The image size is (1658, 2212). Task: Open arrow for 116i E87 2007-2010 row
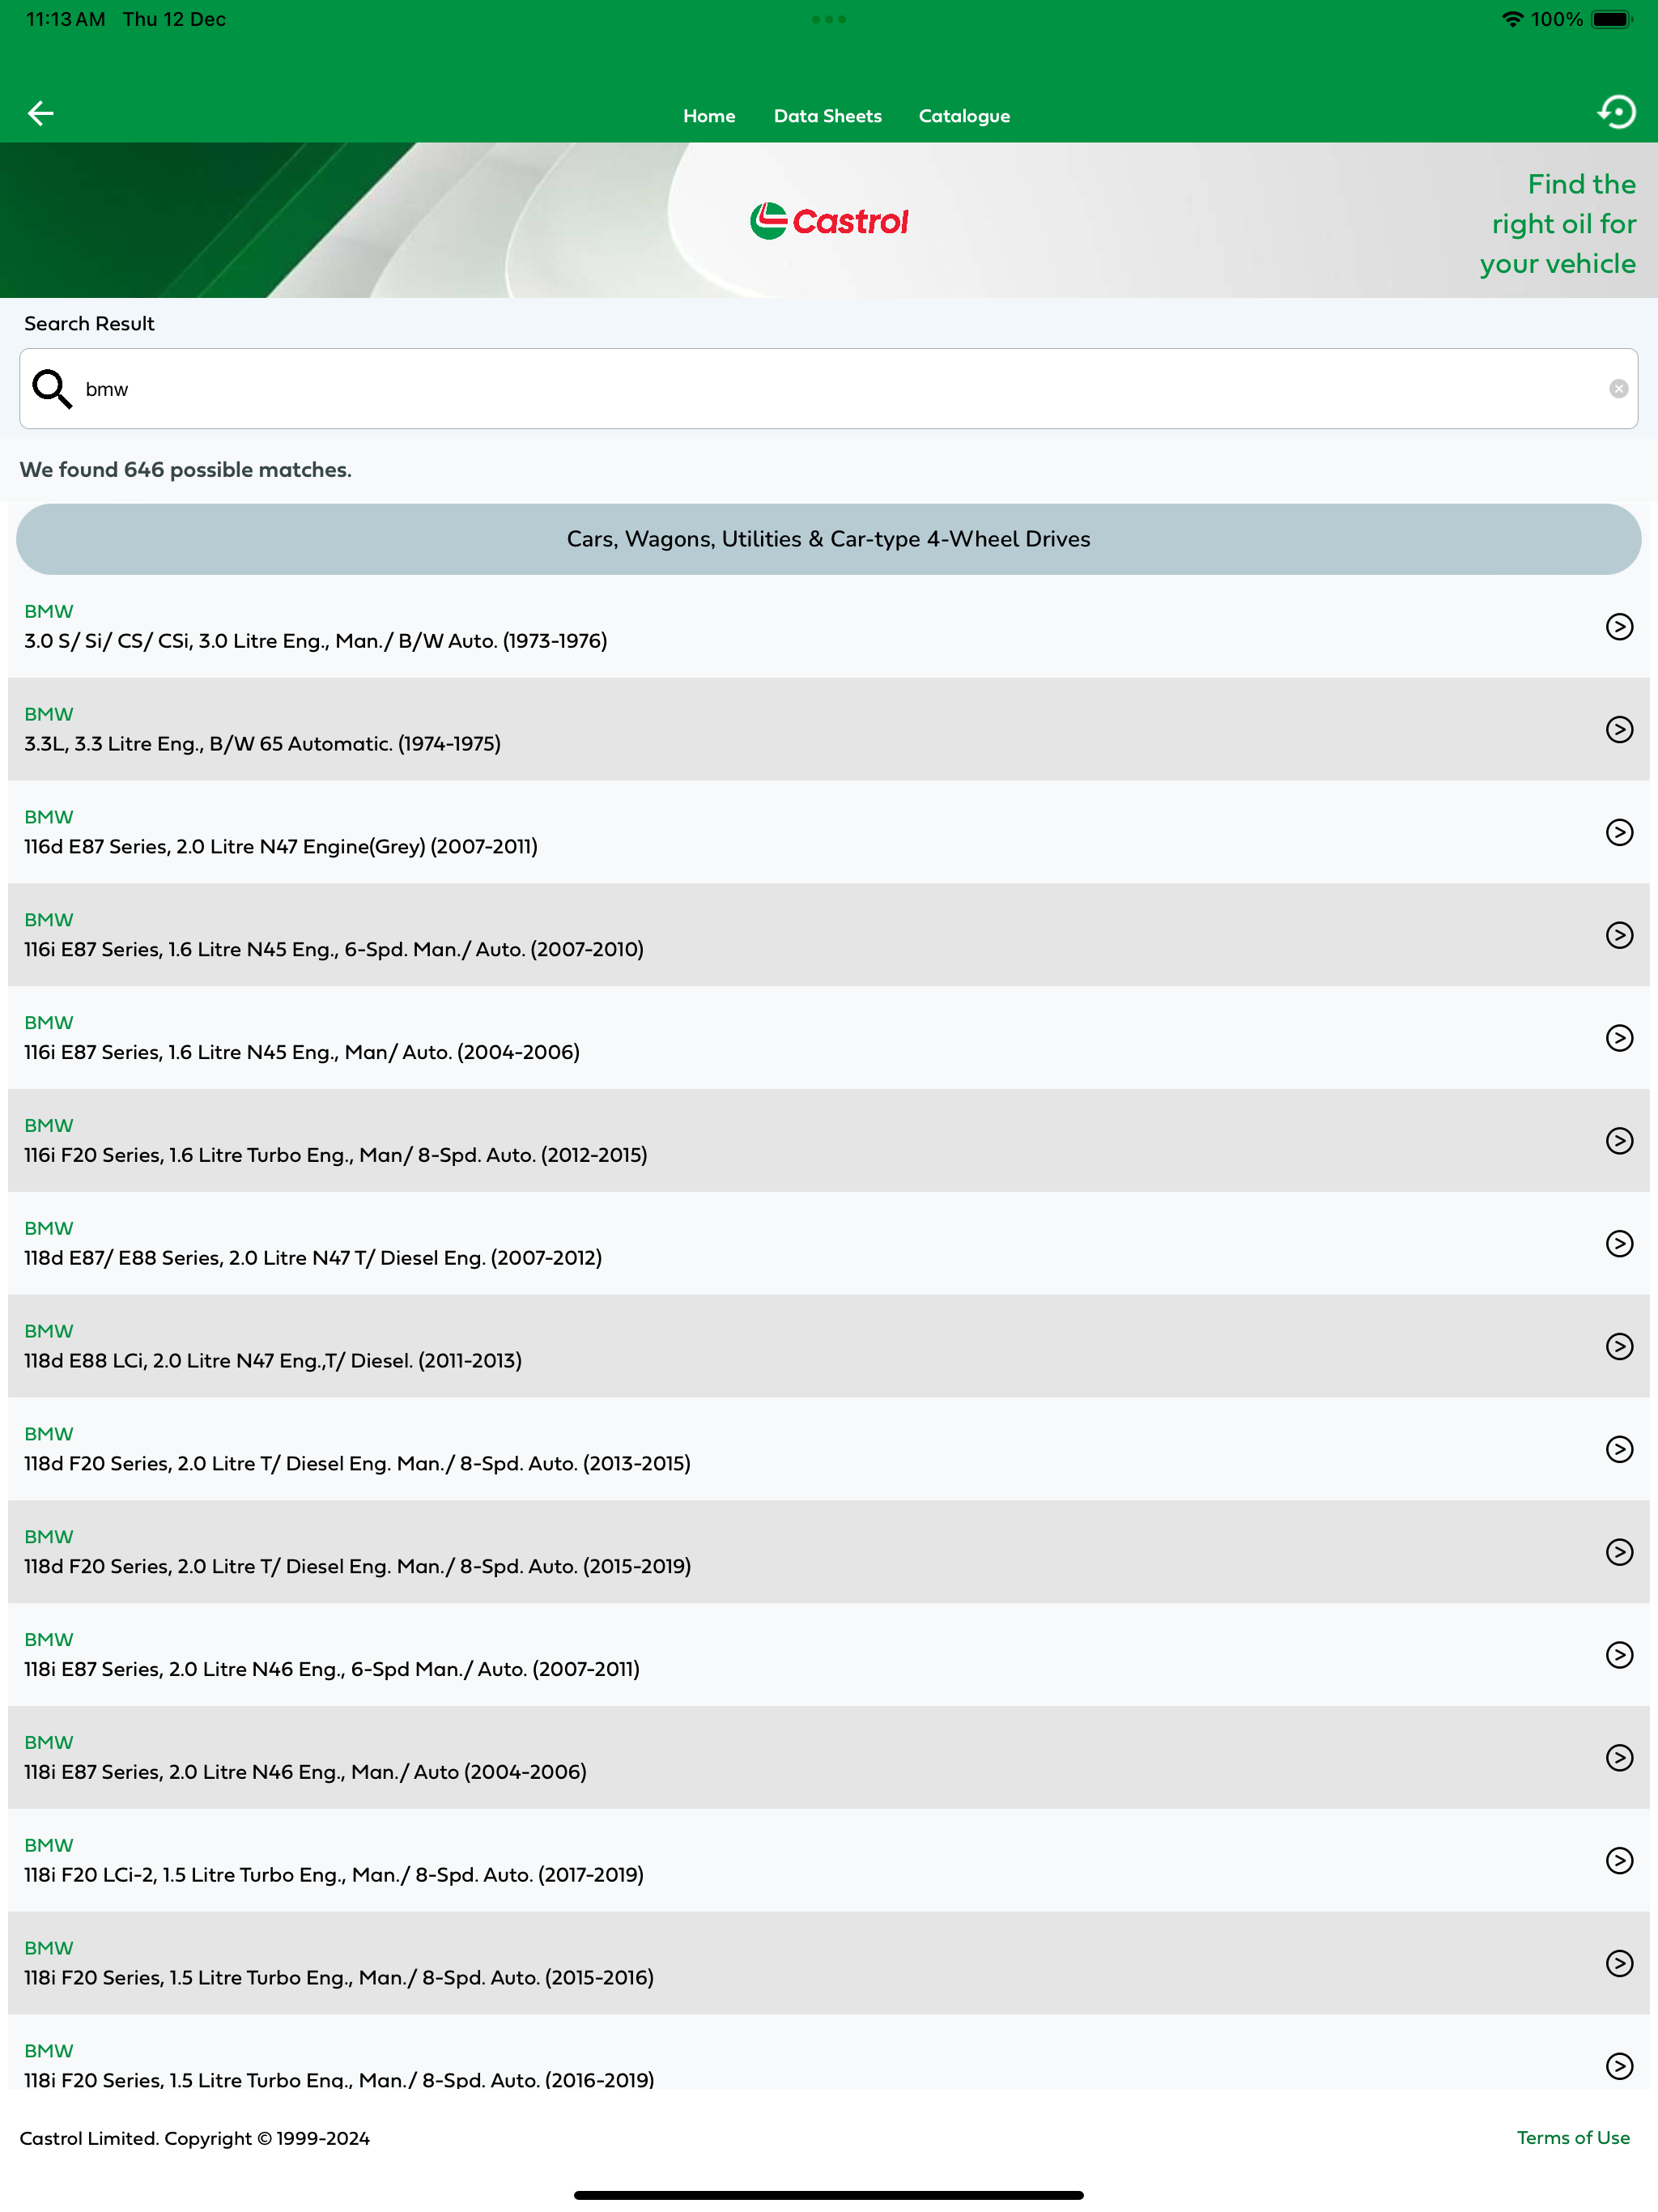click(1619, 935)
